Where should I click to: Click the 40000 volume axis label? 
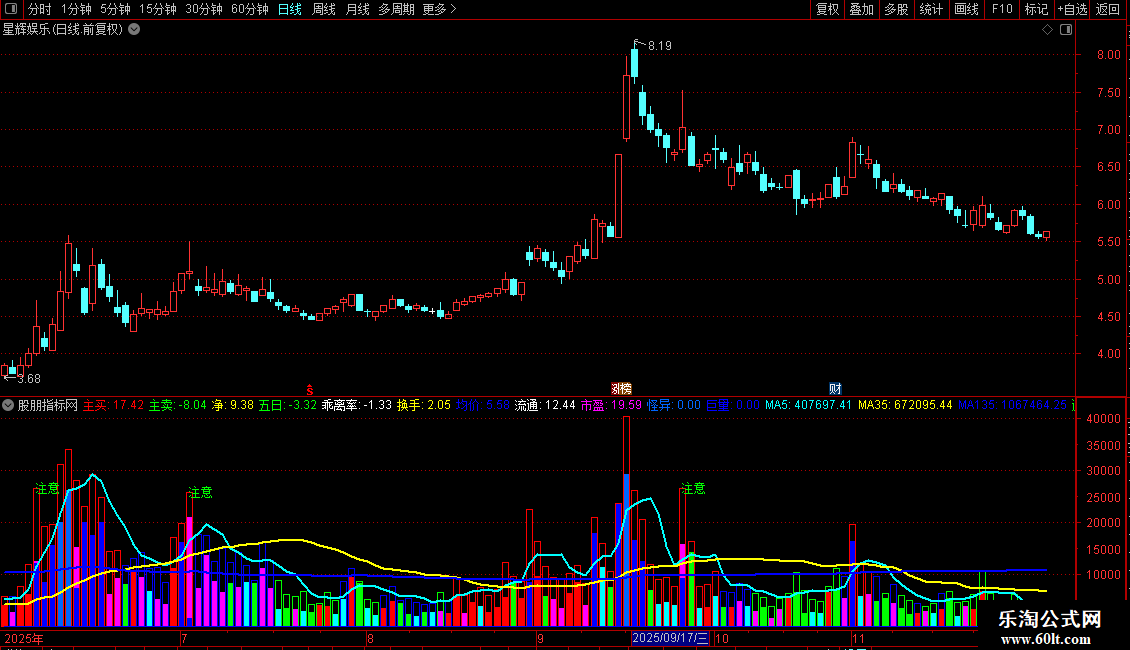[x=1104, y=419]
